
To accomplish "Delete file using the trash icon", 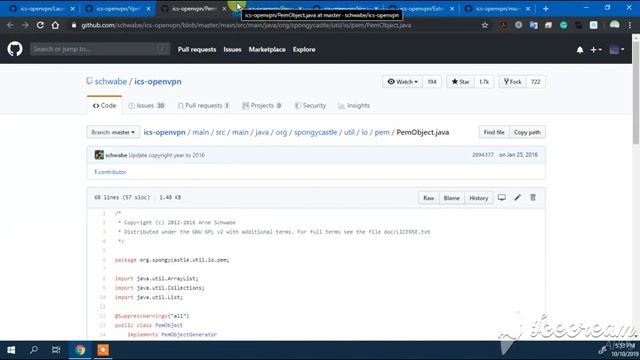I will point(533,198).
